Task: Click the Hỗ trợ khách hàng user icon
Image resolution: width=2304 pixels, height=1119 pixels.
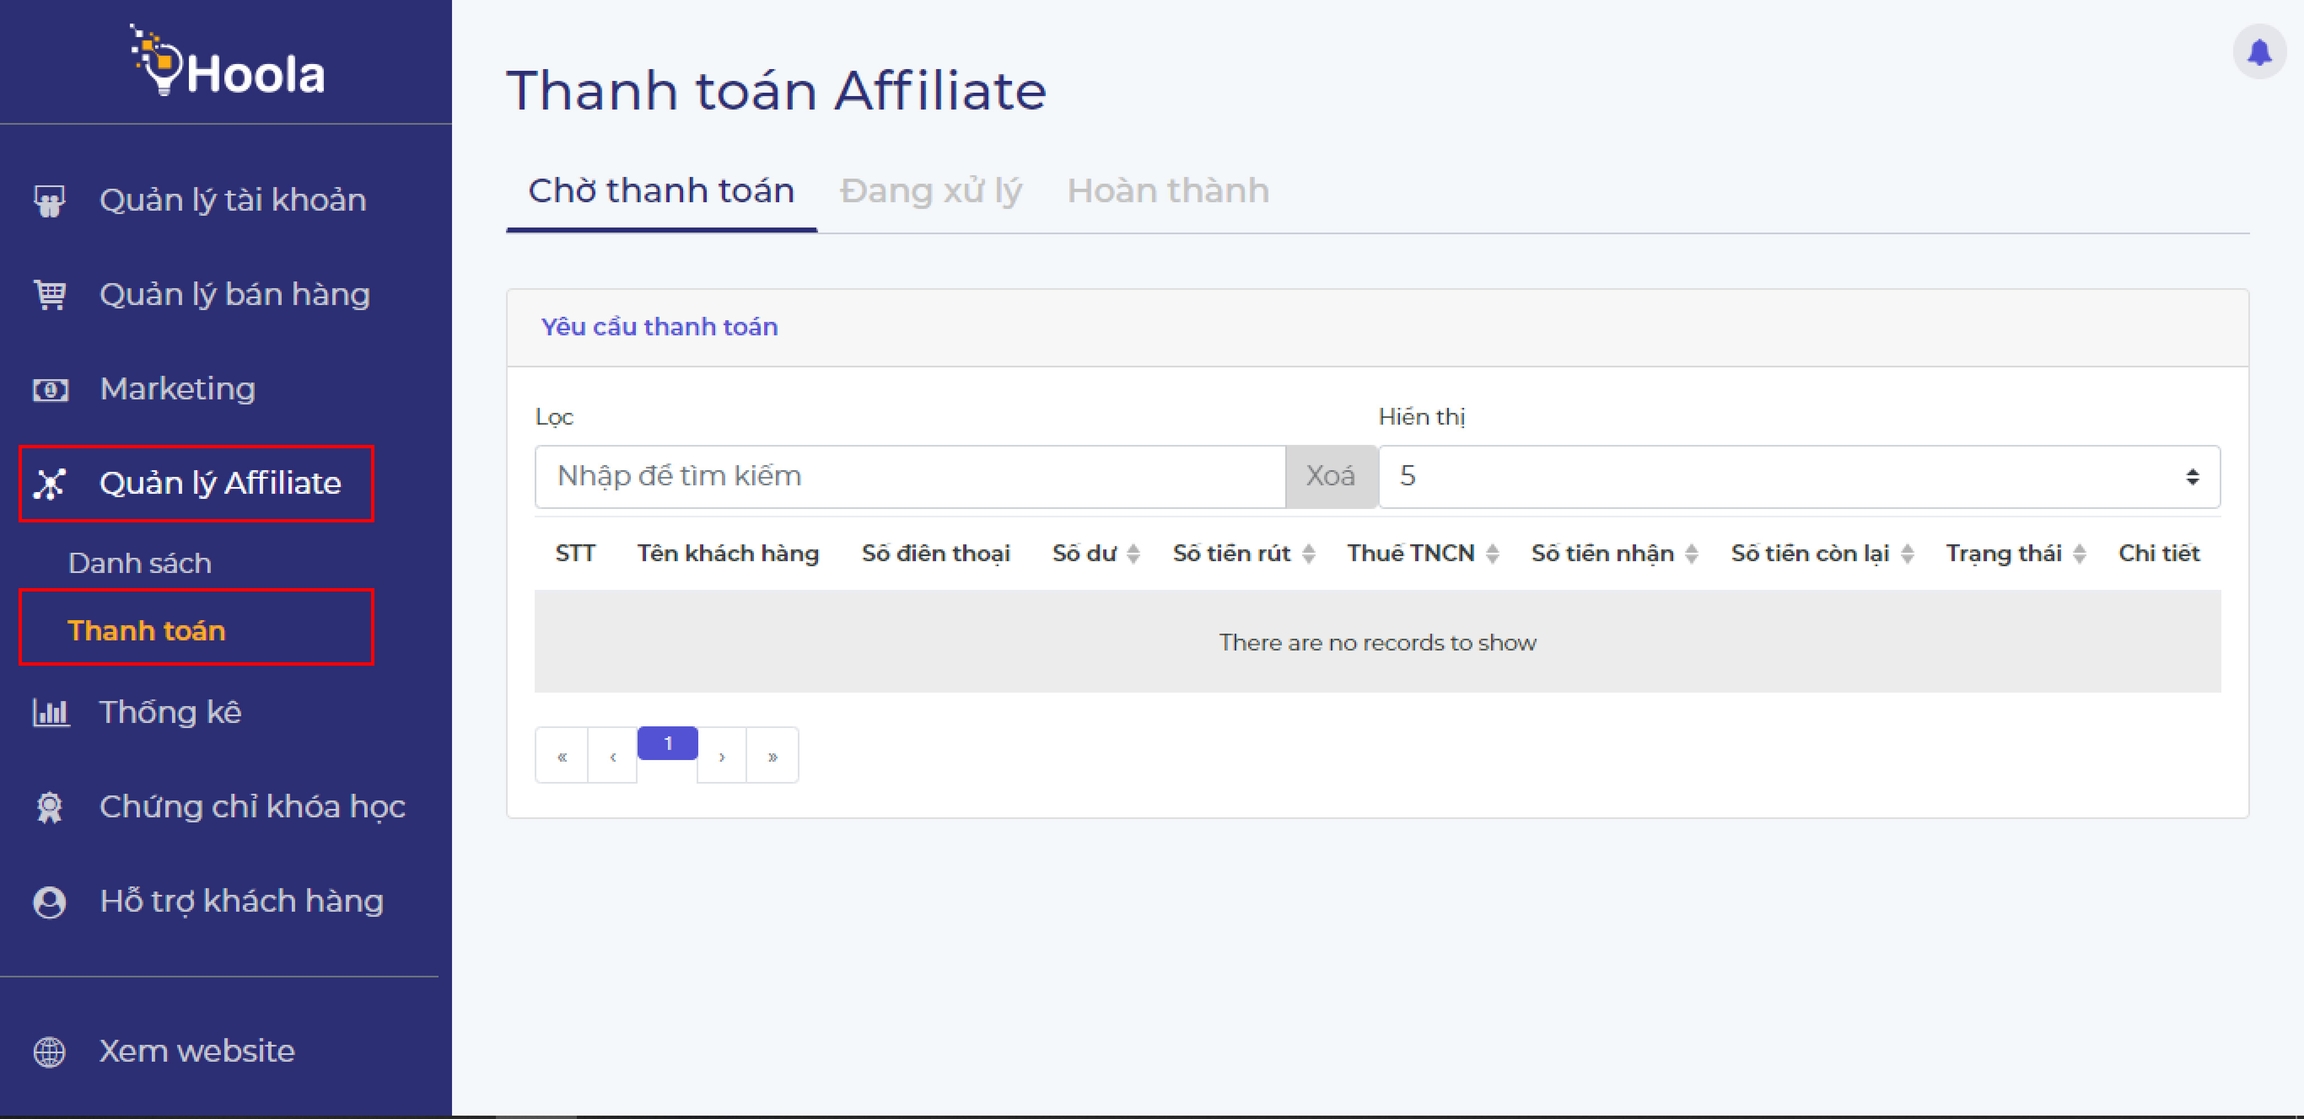Action: coord(50,902)
